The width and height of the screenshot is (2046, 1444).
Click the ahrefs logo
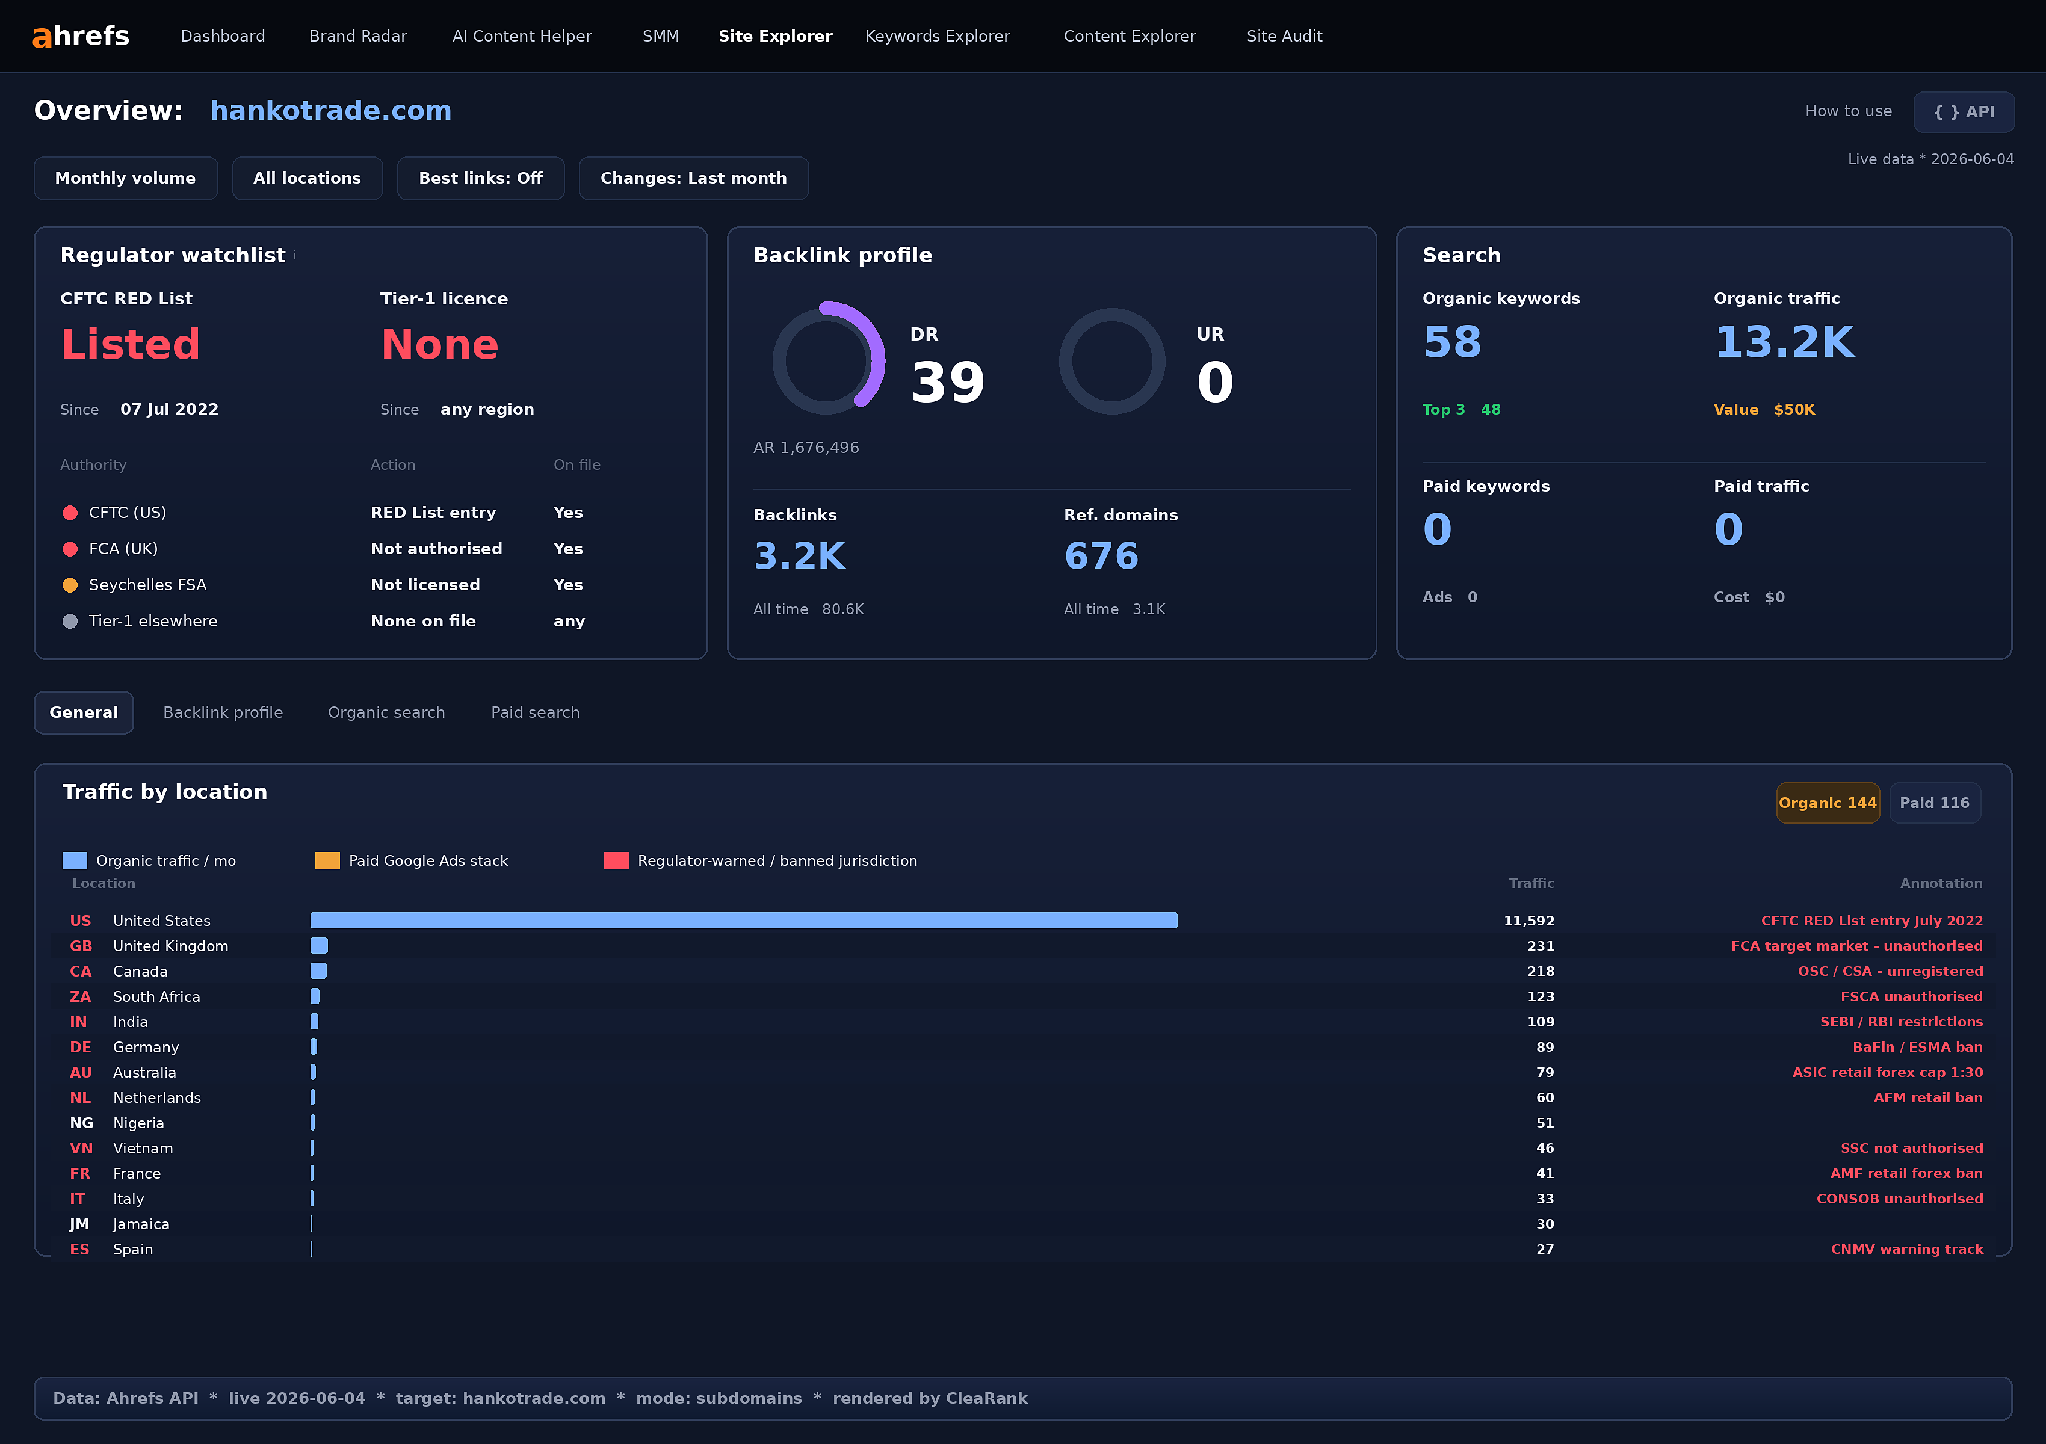[81, 36]
